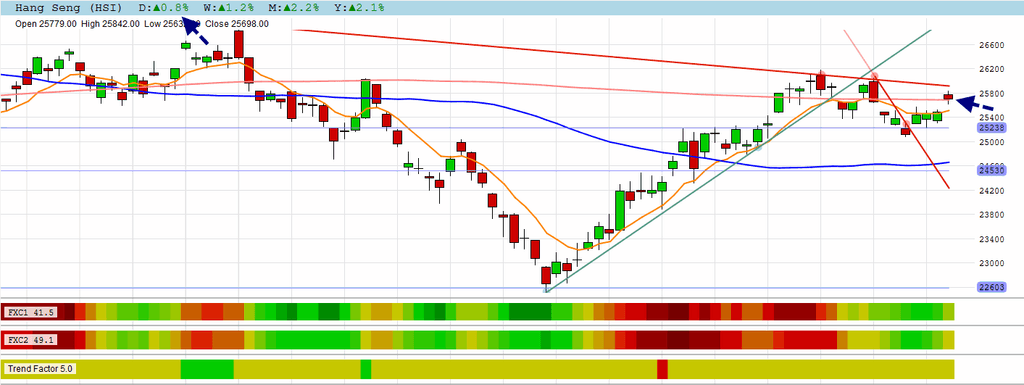Click the red segment in Trend Factor bar
The image size is (1024, 385).
(x=662, y=369)
